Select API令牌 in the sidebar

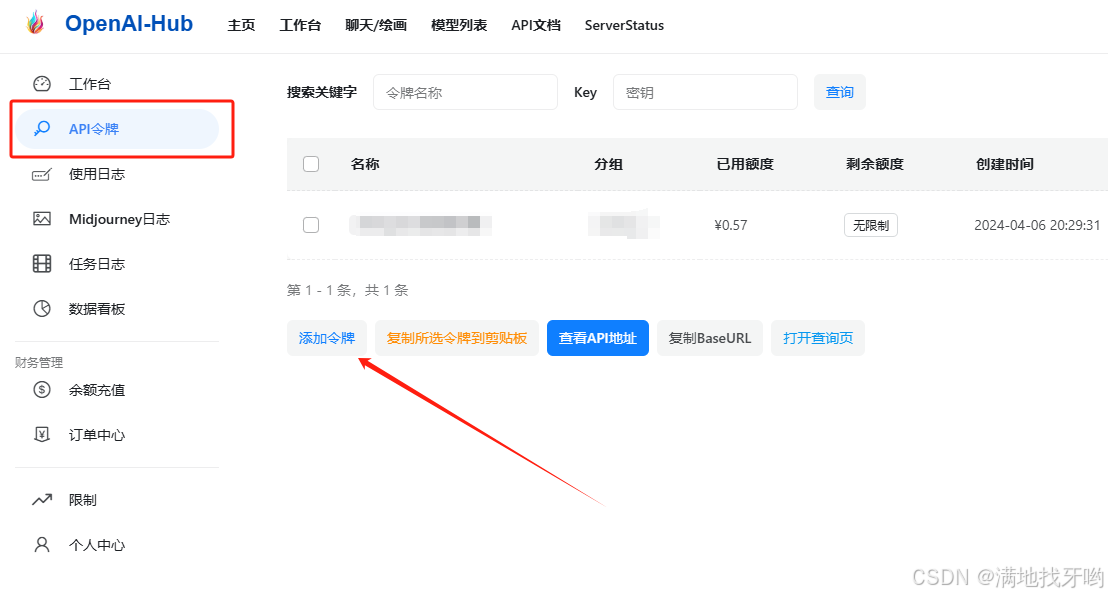pyautogui.click(x=117, y=129)
